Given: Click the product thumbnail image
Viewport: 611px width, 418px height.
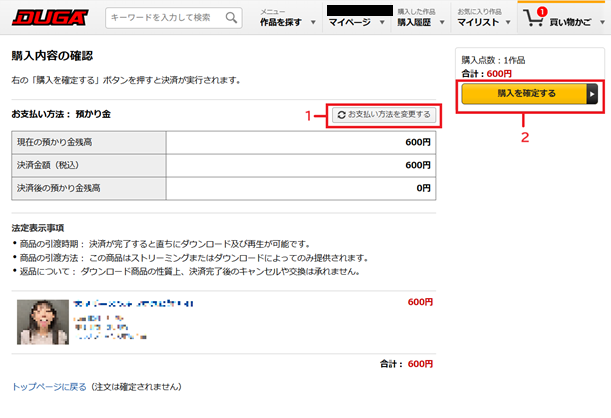Looking at the screenshot, I should [x=43, y=322].
